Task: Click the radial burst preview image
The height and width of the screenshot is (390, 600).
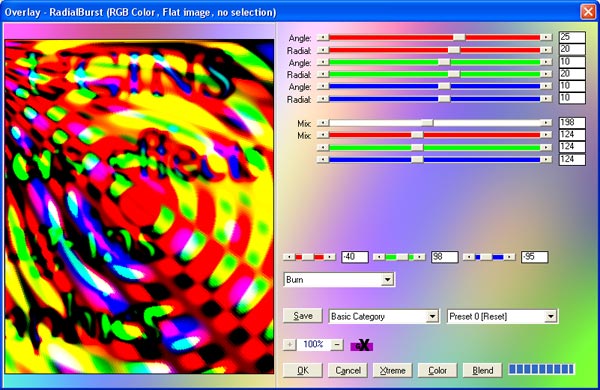Action: click(x=139, y=207)
